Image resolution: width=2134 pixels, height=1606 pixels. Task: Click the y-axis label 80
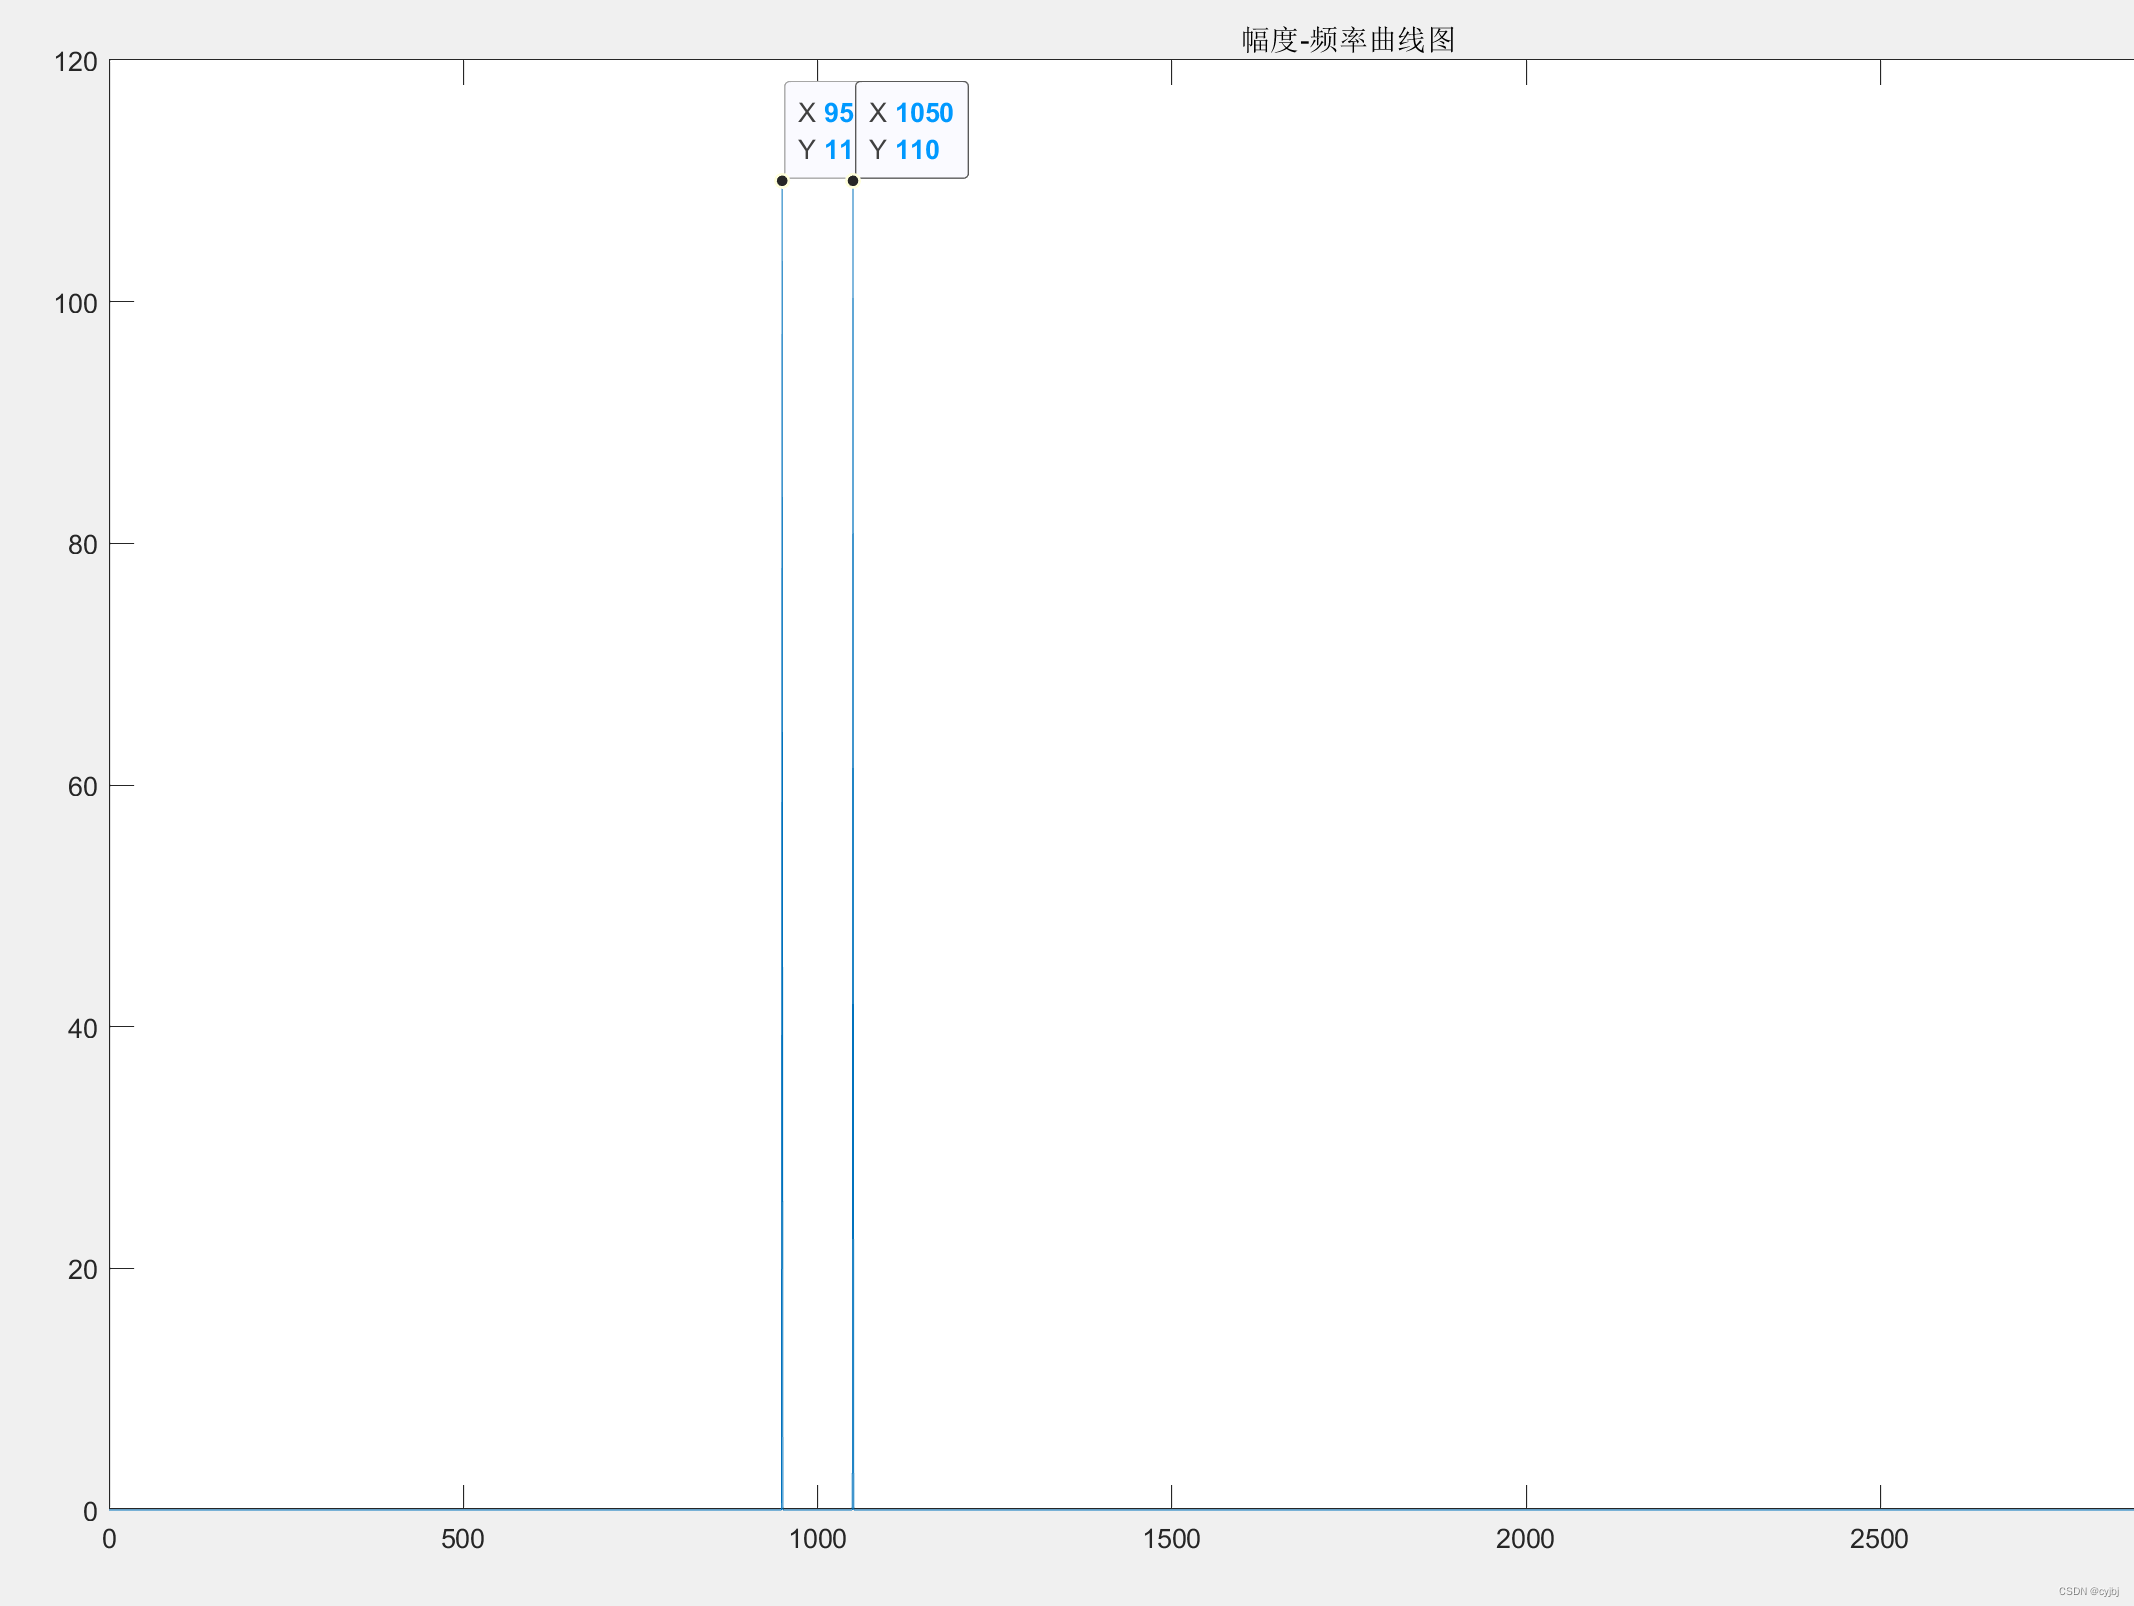coord(83,545)
